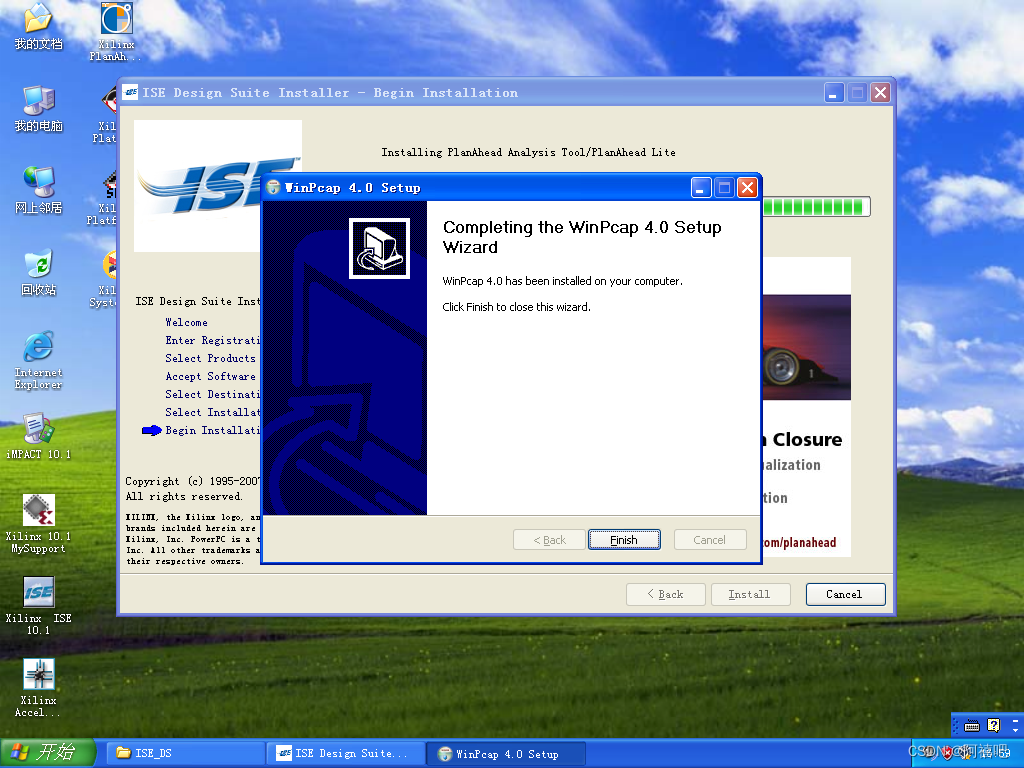Select the Xilinx ISE 10.1 desktop icon
The image size is (1024, 768).
click(x=39, y=606)
